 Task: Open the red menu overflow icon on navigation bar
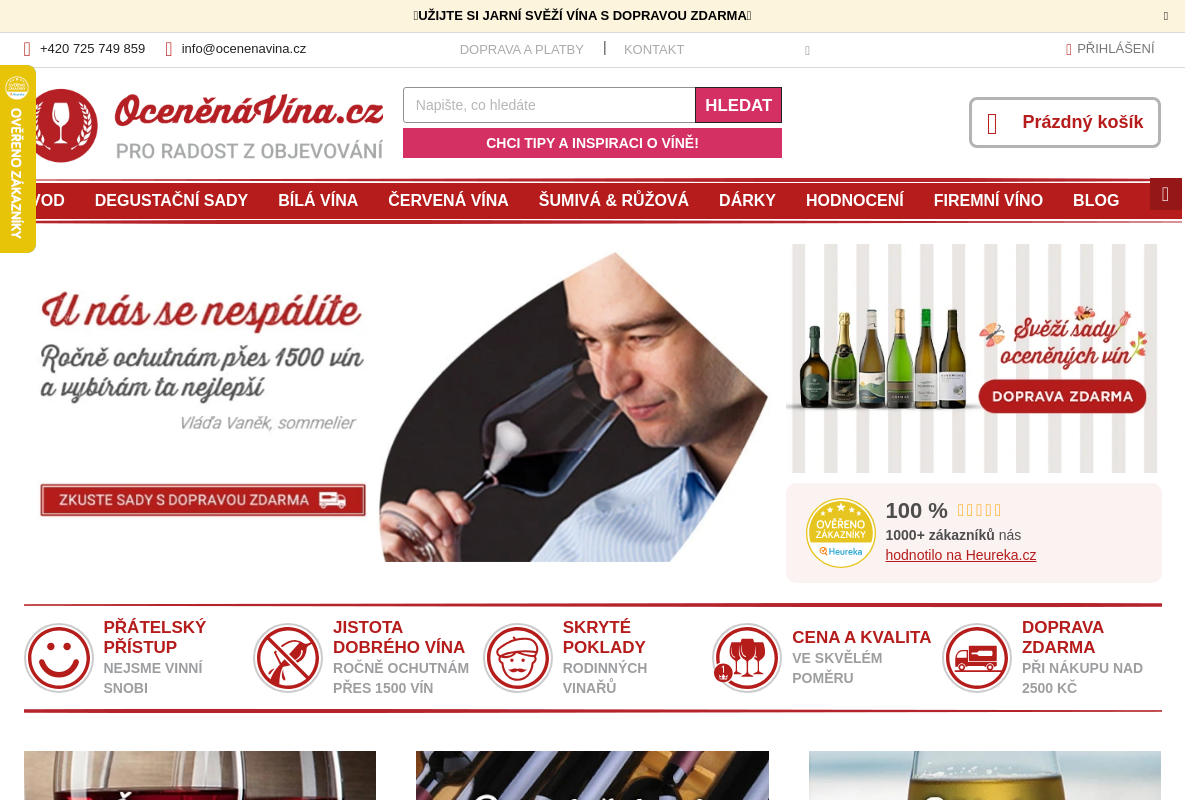(1166, 194)
